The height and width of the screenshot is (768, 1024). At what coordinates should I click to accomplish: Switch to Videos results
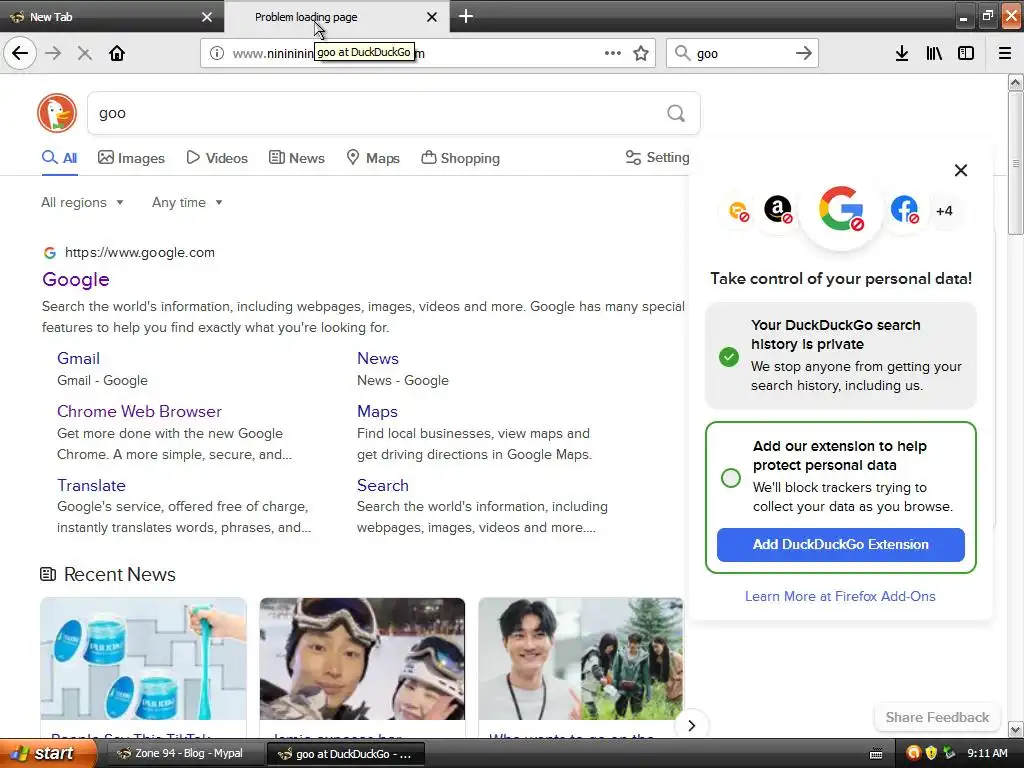click(x=217, y=158)
